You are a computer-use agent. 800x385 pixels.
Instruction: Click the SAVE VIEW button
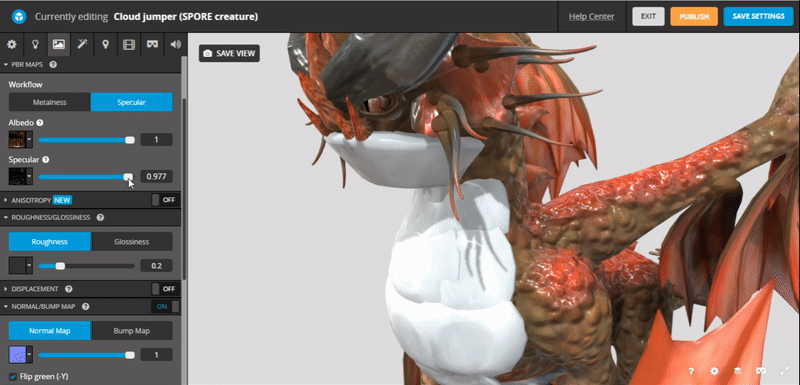(229, 53)
